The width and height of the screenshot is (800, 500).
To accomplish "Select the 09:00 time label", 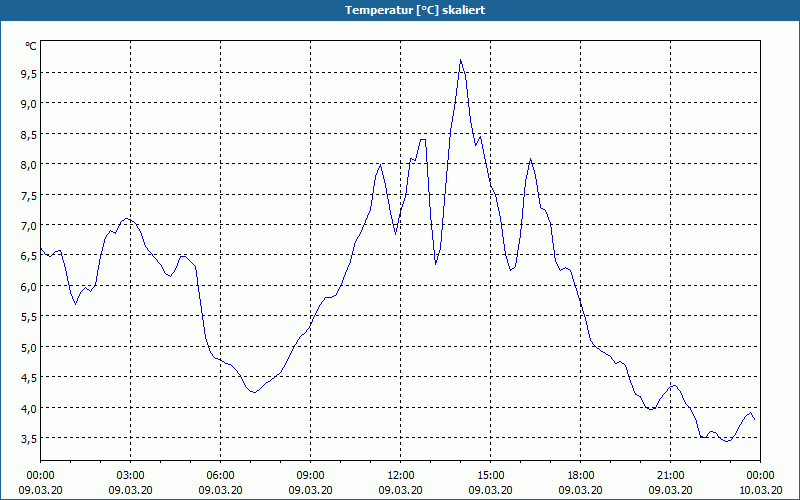I will point(310,476).
